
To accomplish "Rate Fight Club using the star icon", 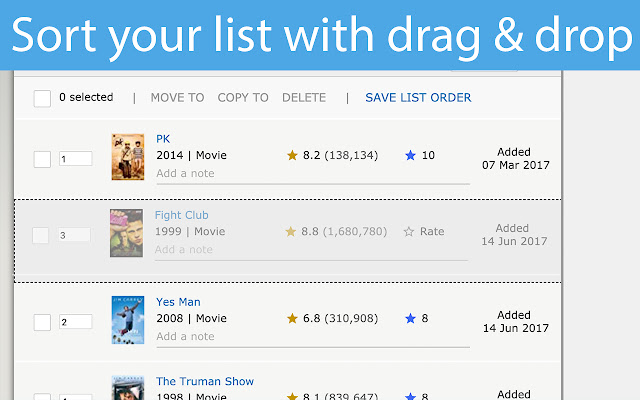I will click(x=408, y=232).
